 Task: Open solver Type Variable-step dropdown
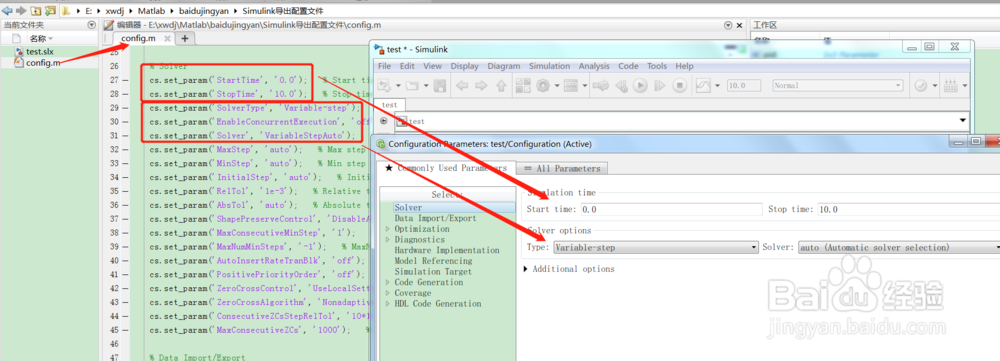(656, 247)
